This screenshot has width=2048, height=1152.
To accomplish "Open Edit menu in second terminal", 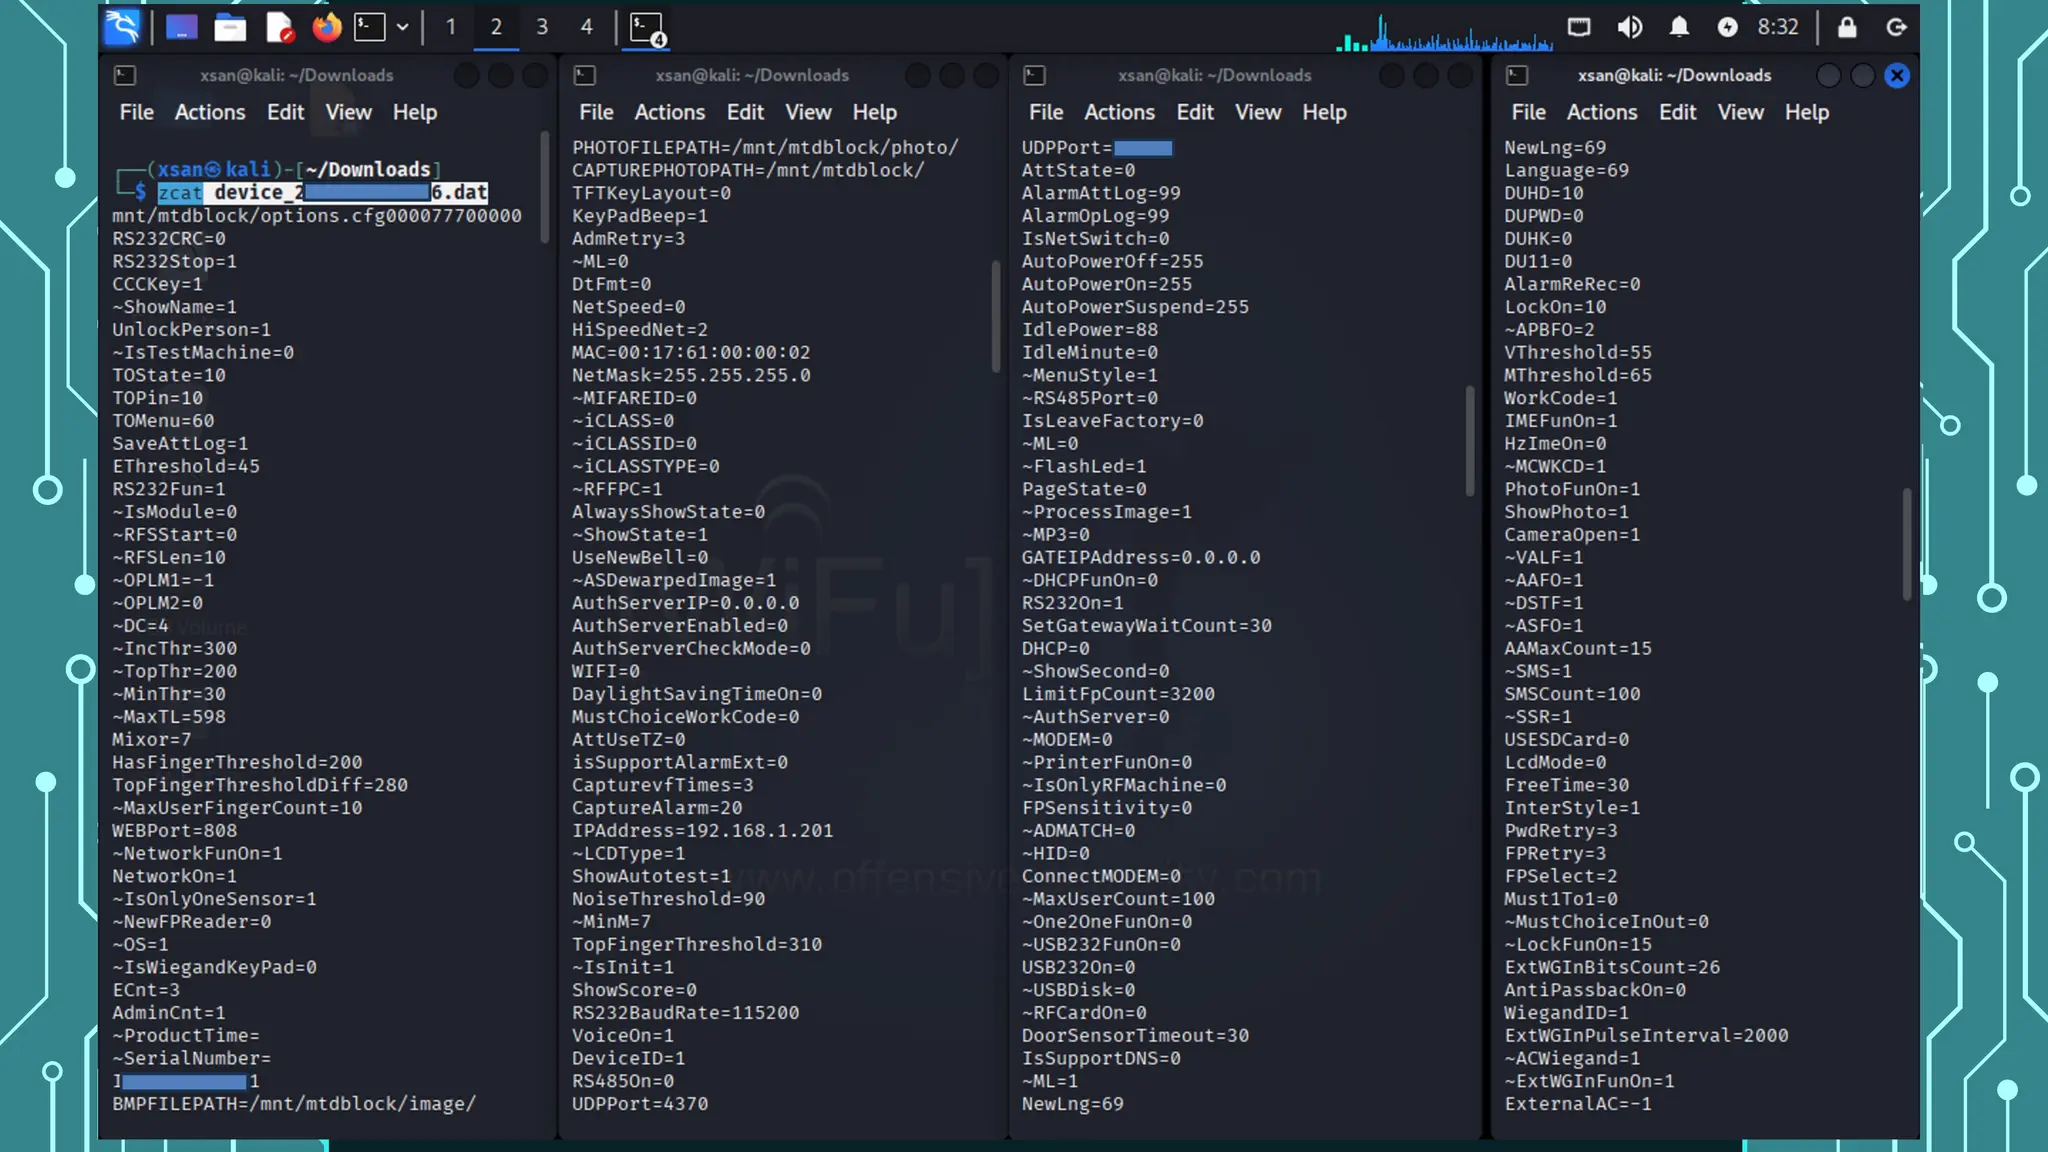I will tap(745, 112).
